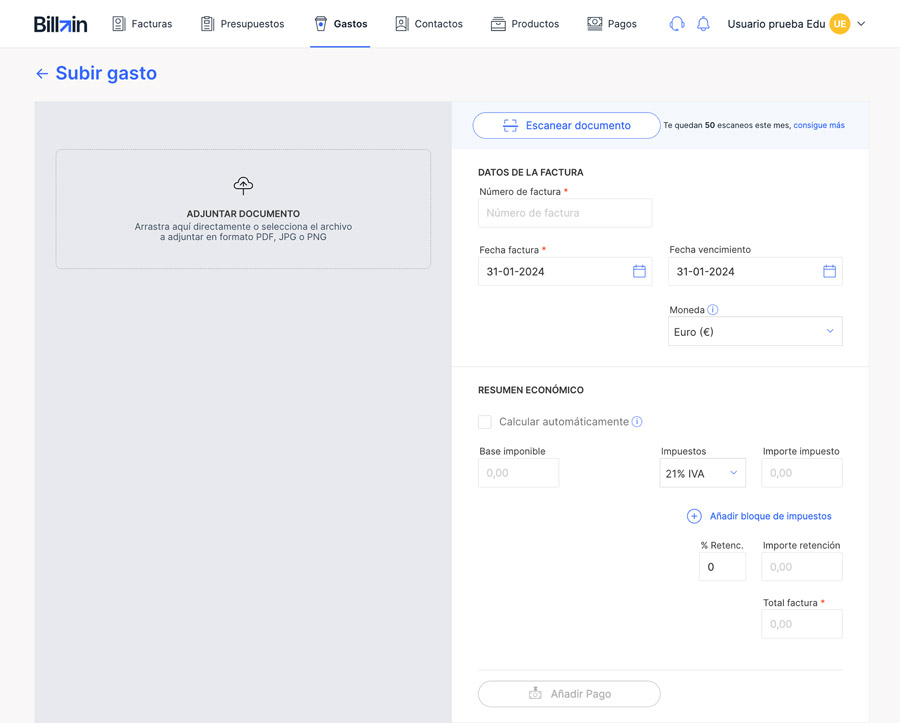Click the plus icon to add tax block
Viewport: 900px width, 723px height.
coord(694,516)
